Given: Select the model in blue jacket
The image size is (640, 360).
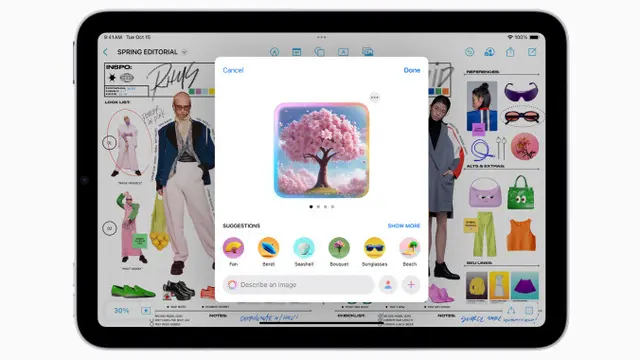Looking at the screenshot, I should point(186,183).
